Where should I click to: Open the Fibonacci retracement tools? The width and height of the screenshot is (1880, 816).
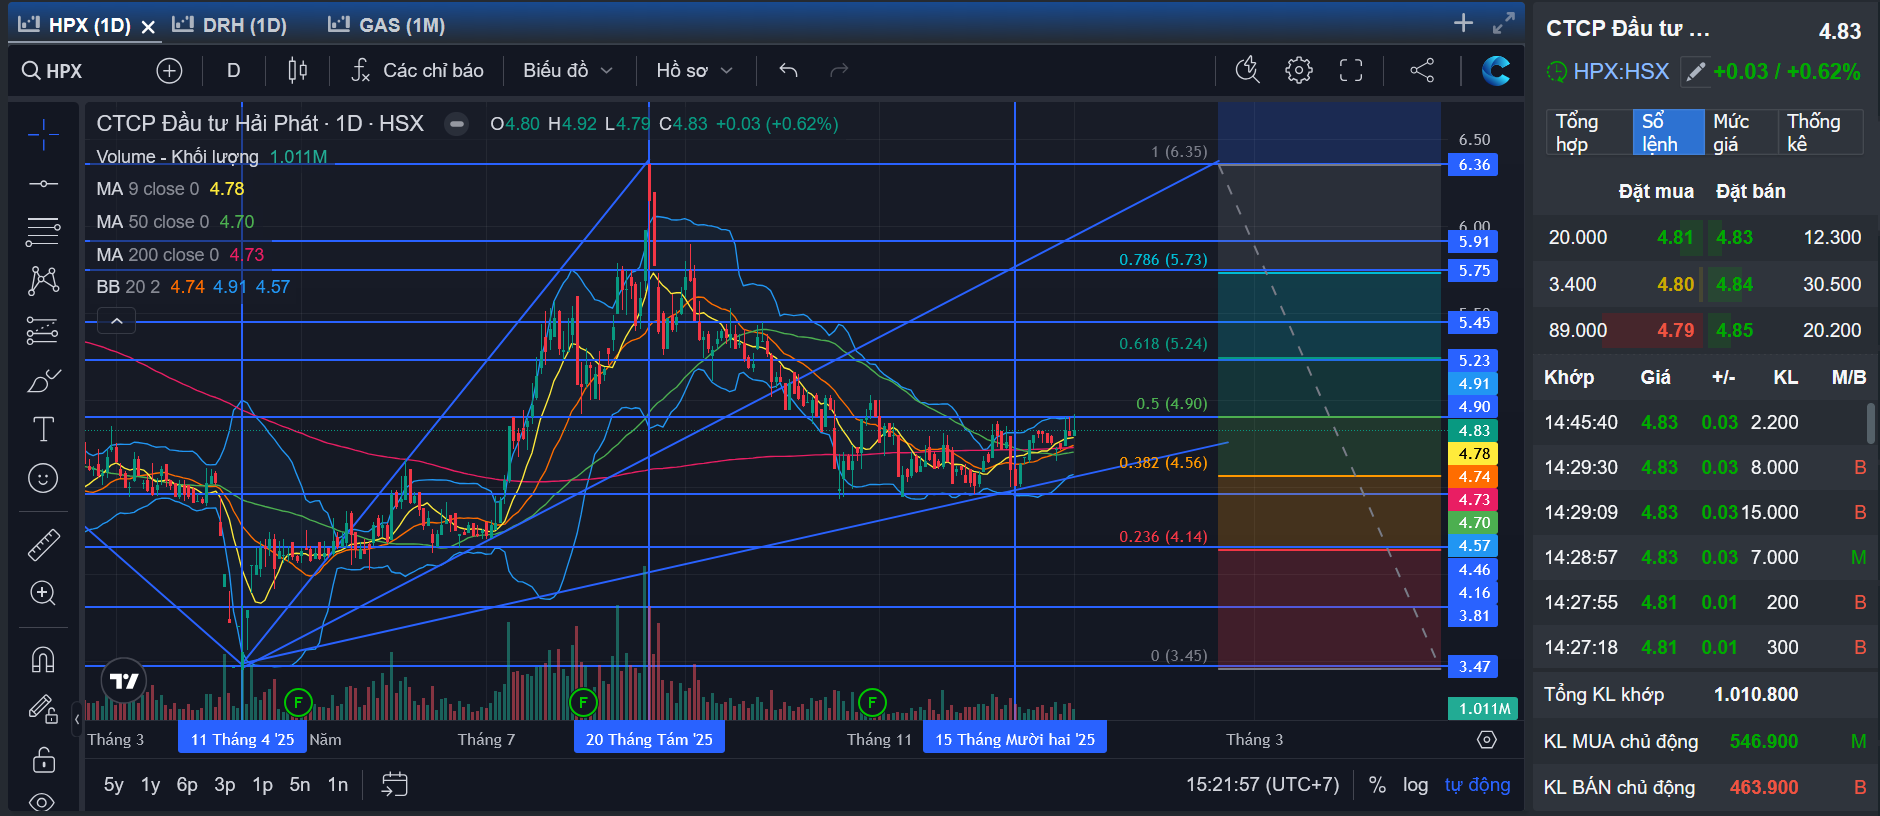pyautogui.click(x=43, y=232)
